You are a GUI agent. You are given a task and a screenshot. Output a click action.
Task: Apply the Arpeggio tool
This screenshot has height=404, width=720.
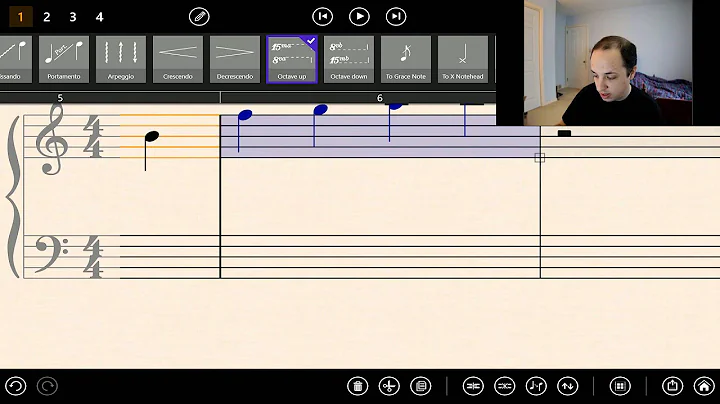(121, 60)
